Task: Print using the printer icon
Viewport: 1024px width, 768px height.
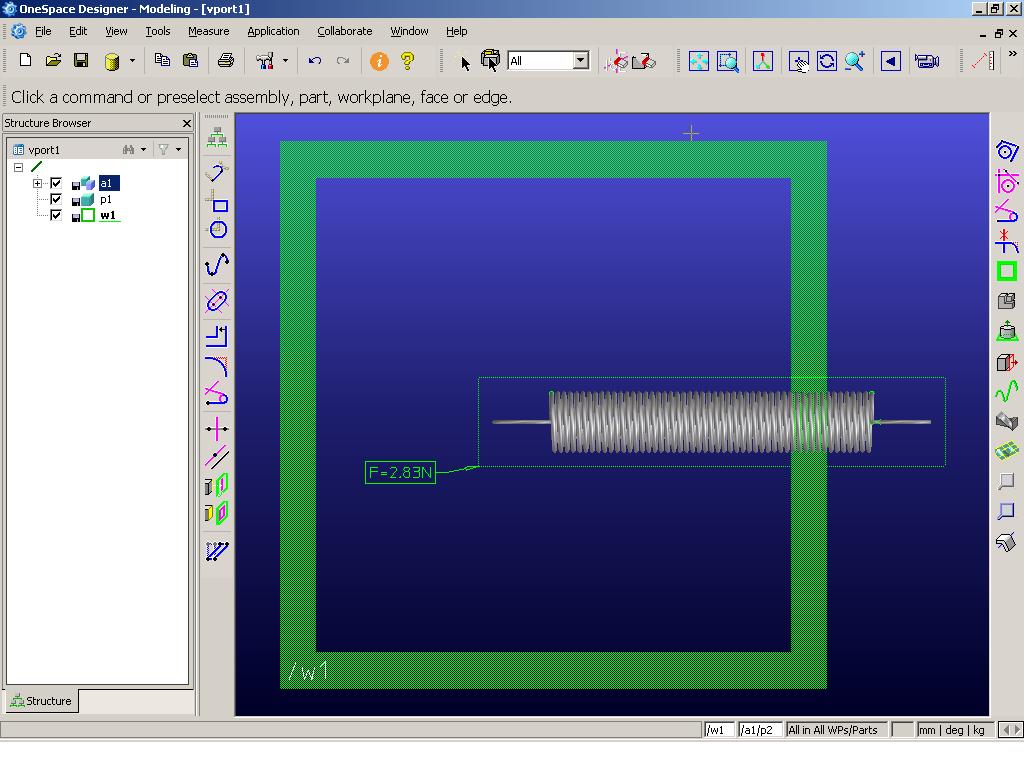Action: [x=226, y=61]
